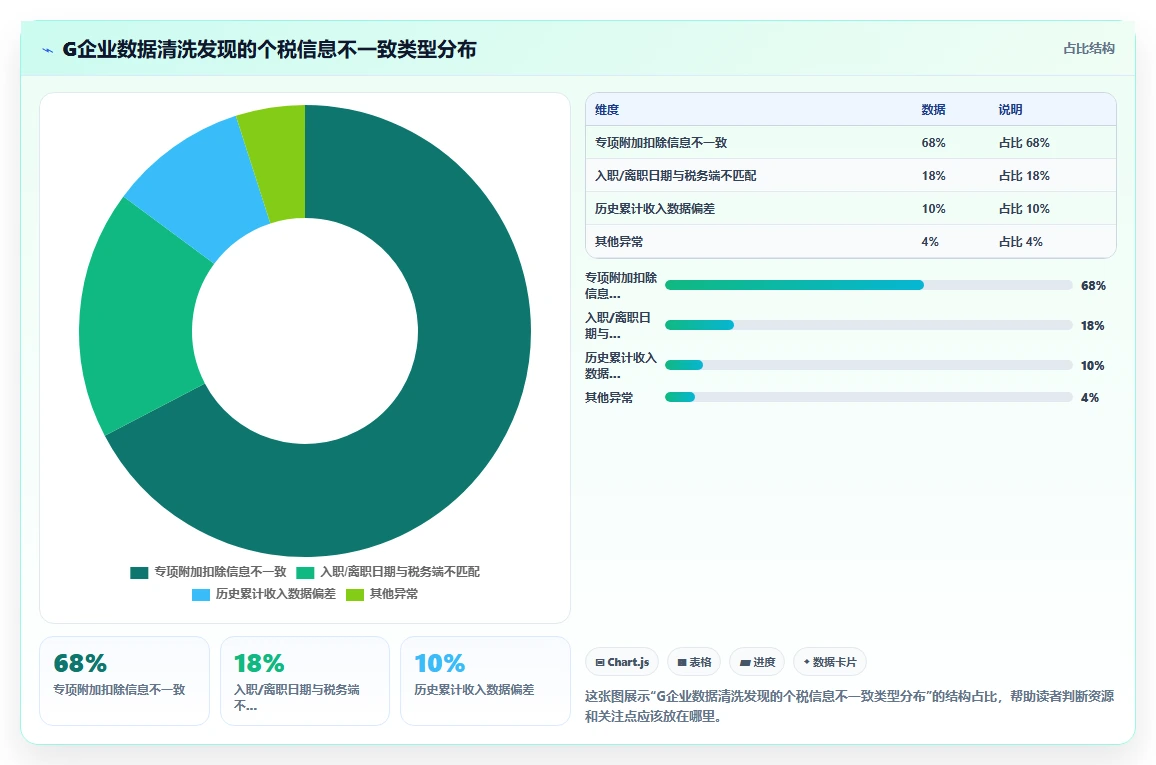Click the 10% progress bar

(x=868, y=365)
